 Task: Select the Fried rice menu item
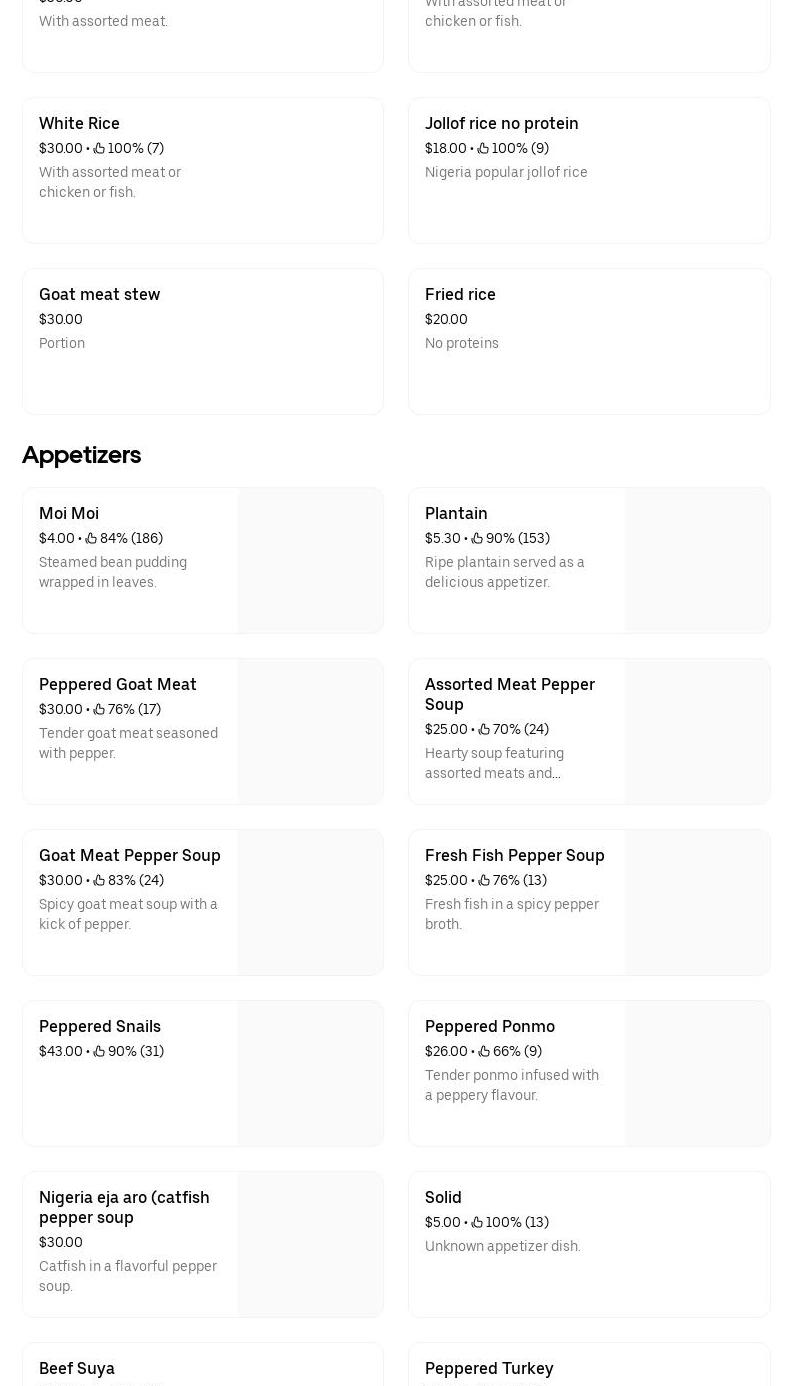(x=589, y=341)
